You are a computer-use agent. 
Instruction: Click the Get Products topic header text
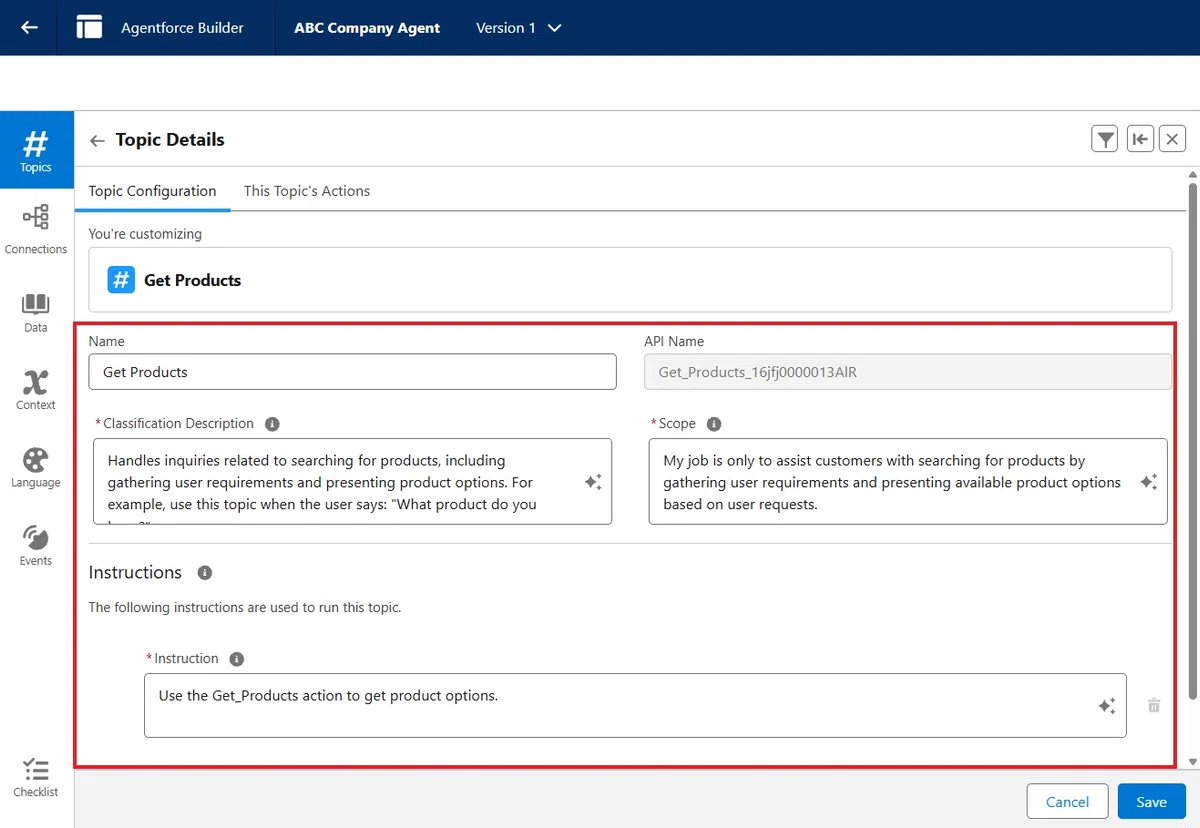[x=193, y=280]
